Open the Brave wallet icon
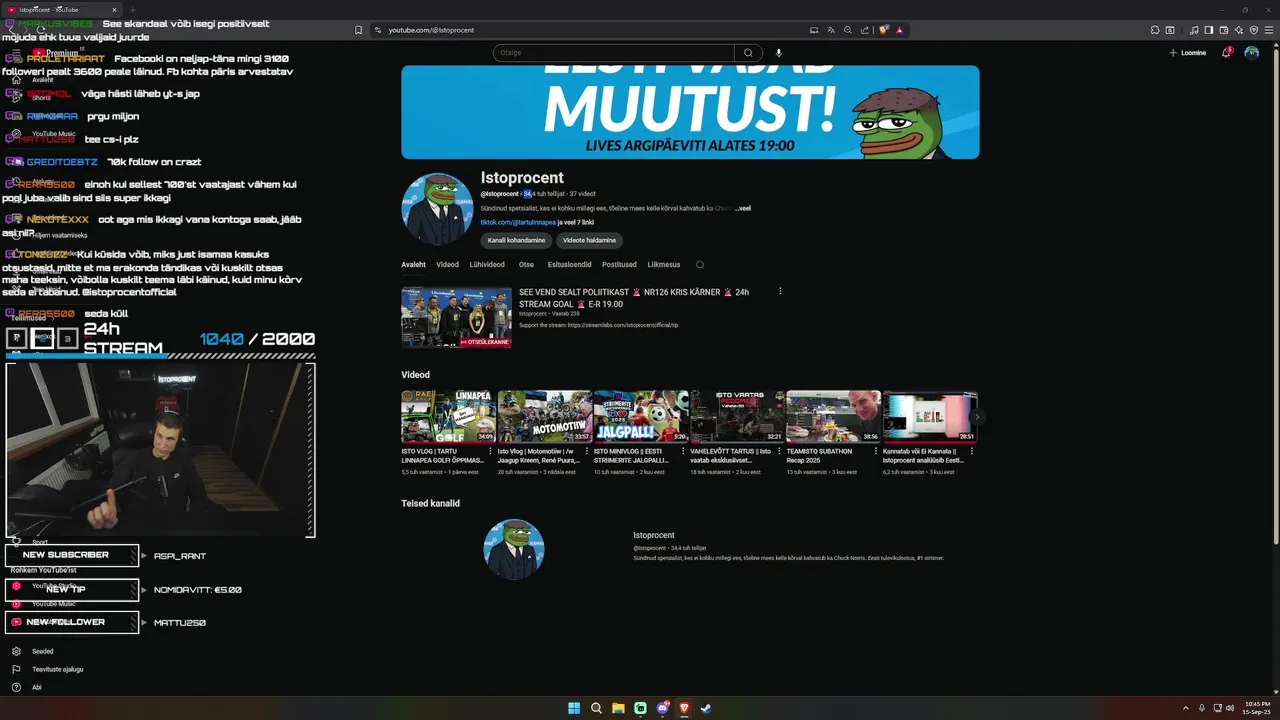The height and width of the screenshot is (720, 1280). [1224, 30]
